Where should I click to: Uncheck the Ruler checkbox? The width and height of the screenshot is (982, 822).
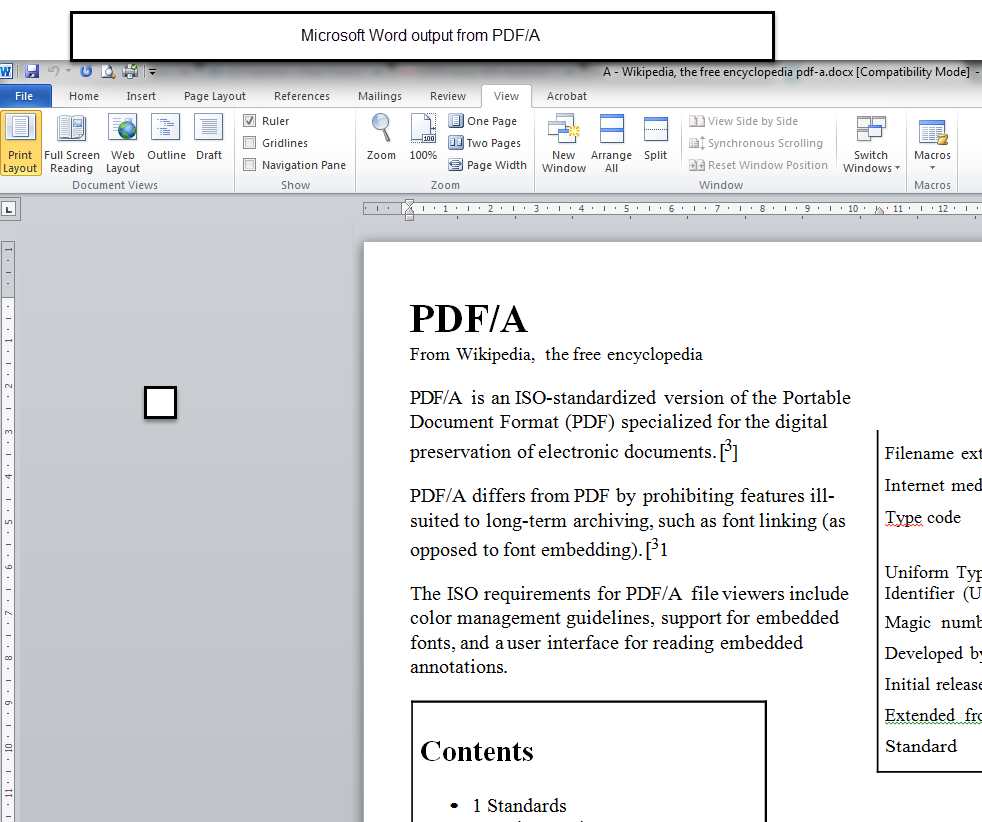pos(250,121)
